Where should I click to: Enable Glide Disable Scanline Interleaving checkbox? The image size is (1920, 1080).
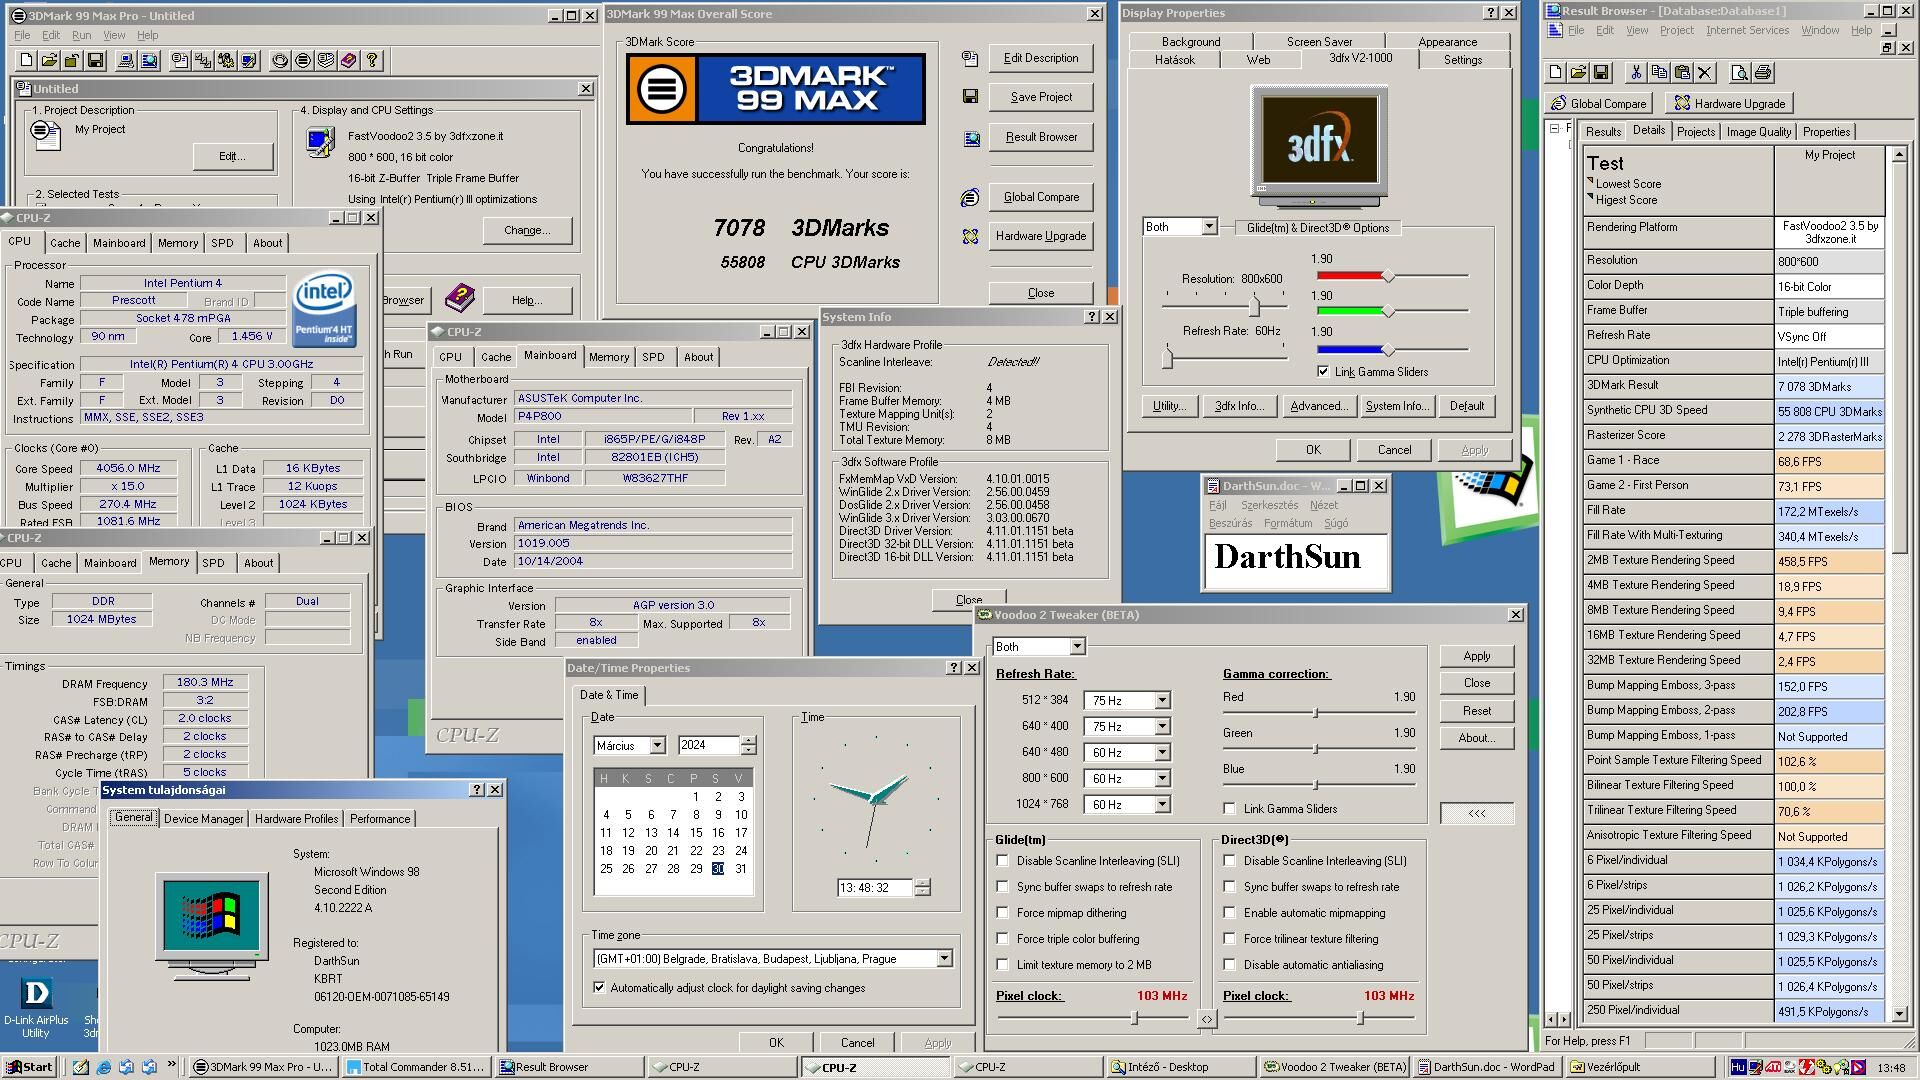(x=1002, y=861)
